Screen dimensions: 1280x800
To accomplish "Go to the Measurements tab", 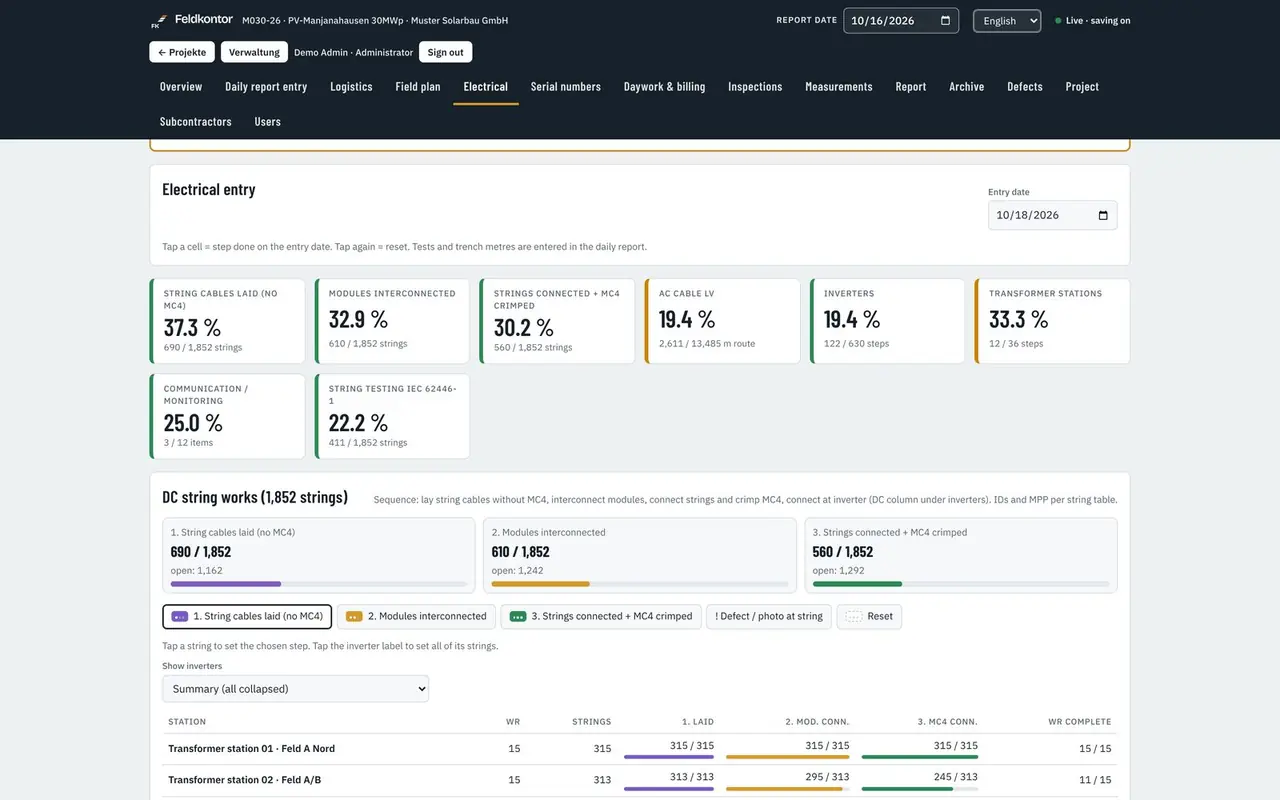I will coord(839,87).
